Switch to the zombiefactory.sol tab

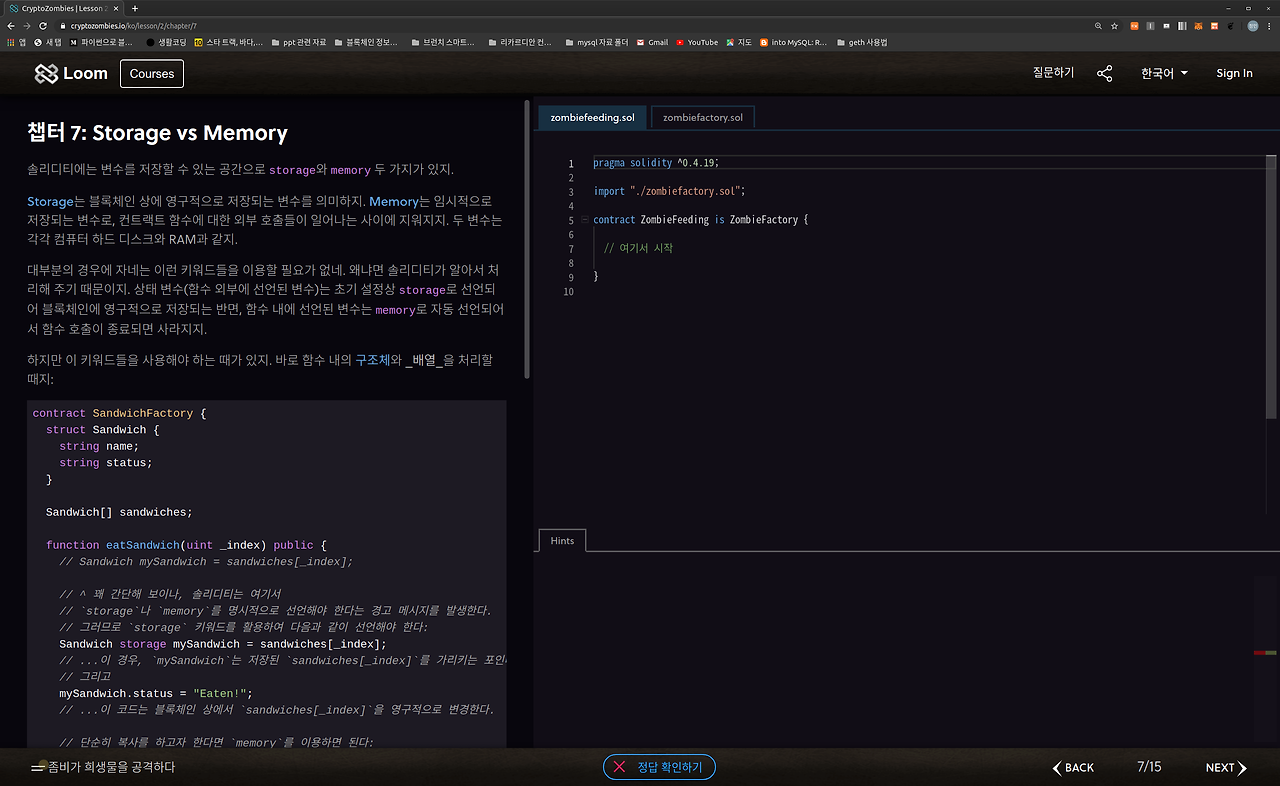coord(702,117)
